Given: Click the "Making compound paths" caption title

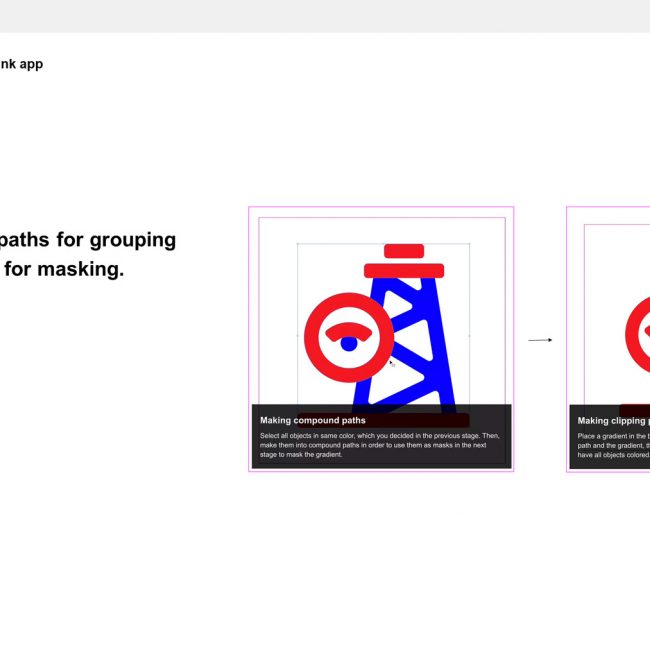Looking at the screenshot, I should (x=313, y=420).
